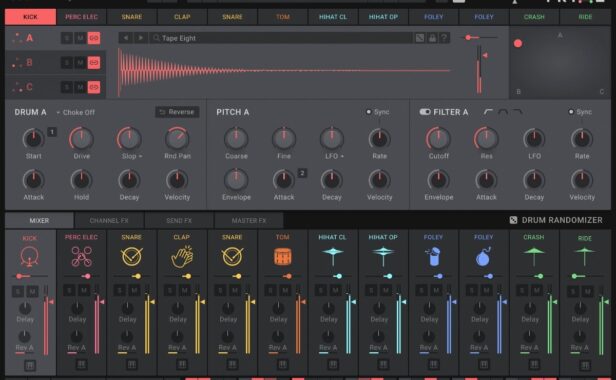
Task: Click the red dot in the layer XY pad
Action: [x=518, y=43]
